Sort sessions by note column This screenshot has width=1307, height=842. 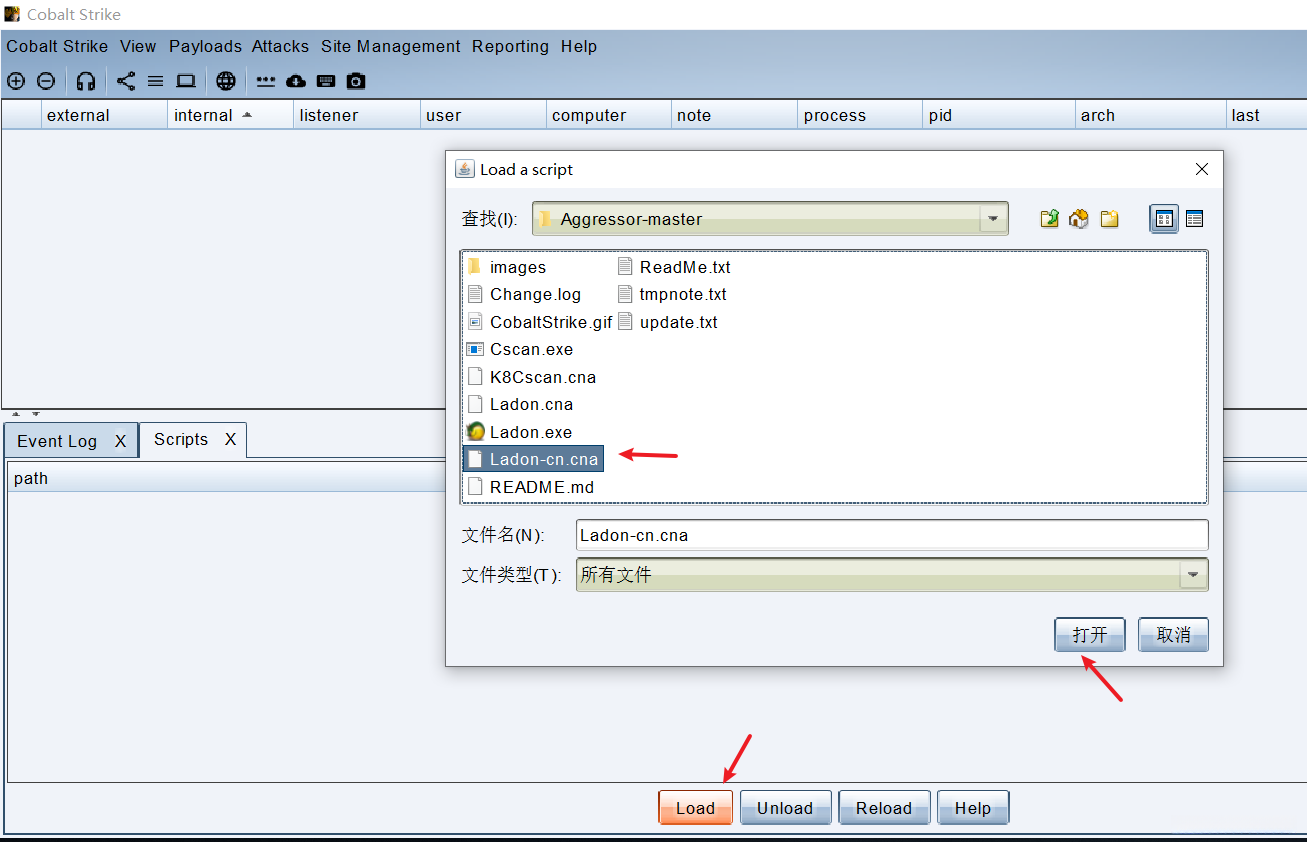734,115
